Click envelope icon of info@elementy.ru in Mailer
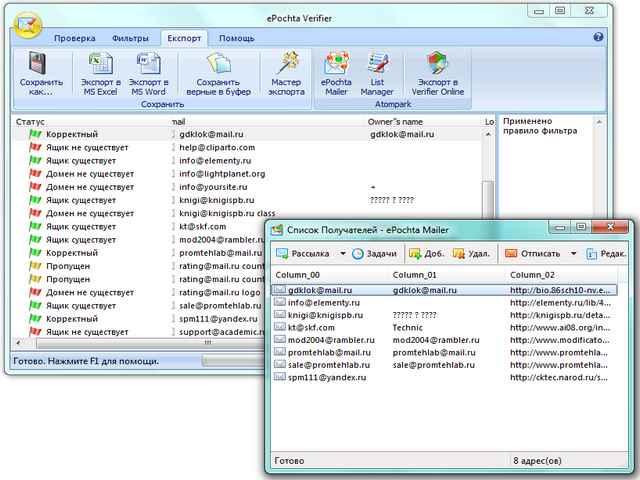 pyautogui.click(x=280, y=302)
